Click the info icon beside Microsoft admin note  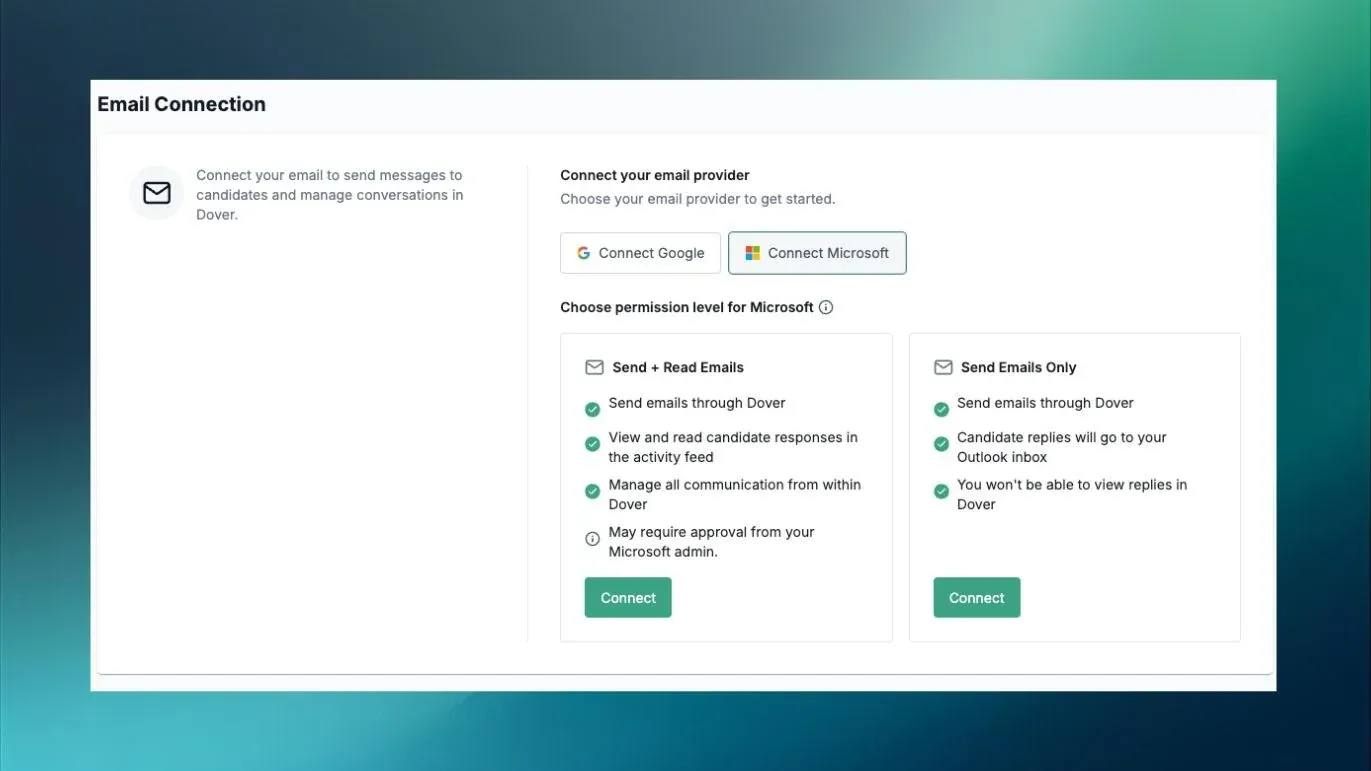point(592,539)
